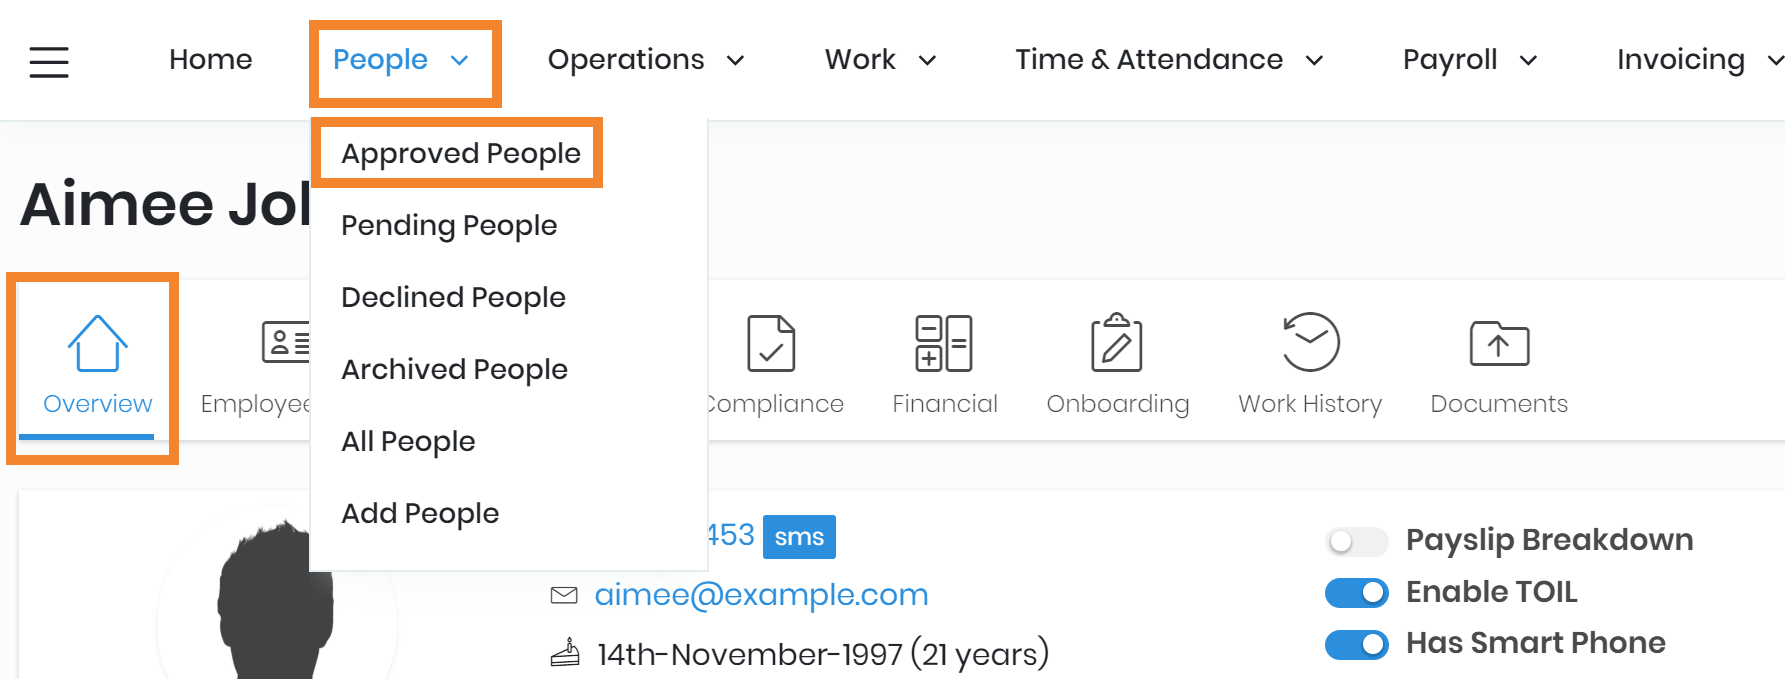Click the Employee ID card icon
Viewport: 1785px width, 679px height.
[x=285, y=344]
